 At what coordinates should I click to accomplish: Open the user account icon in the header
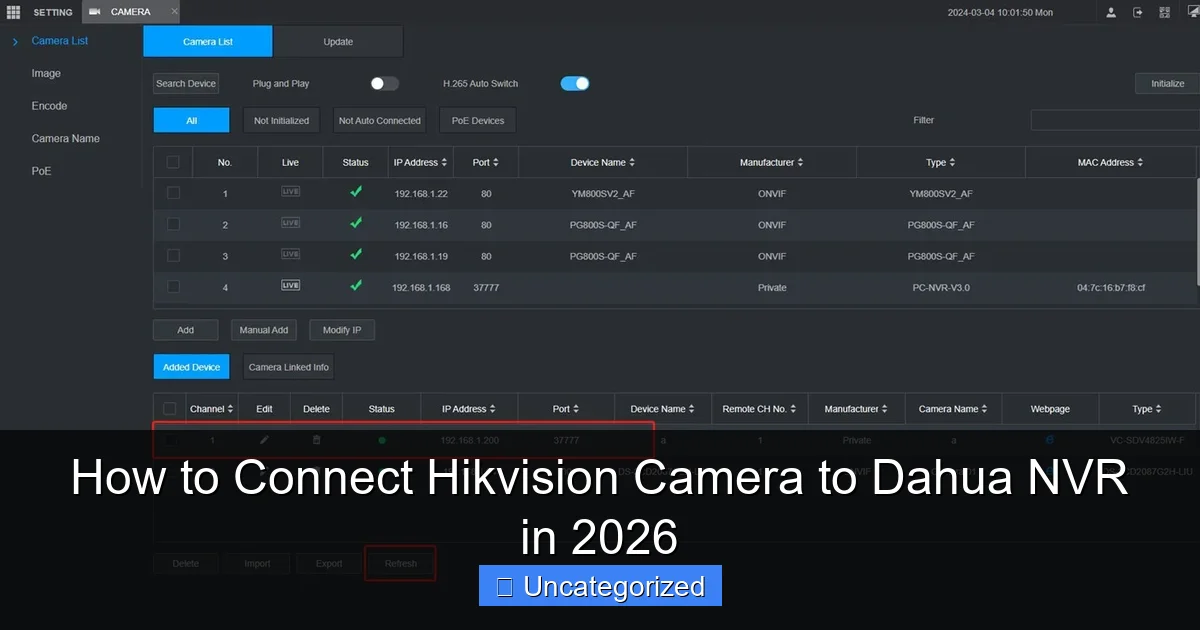1111,12
